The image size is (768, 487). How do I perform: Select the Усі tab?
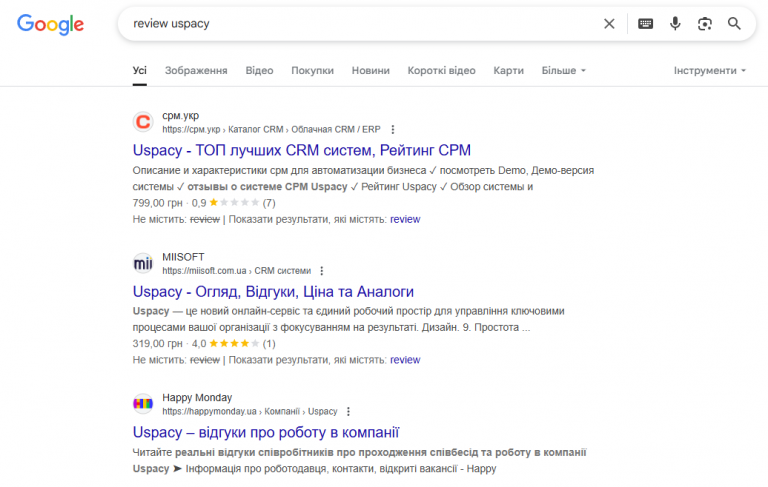[x=140, y=71]
